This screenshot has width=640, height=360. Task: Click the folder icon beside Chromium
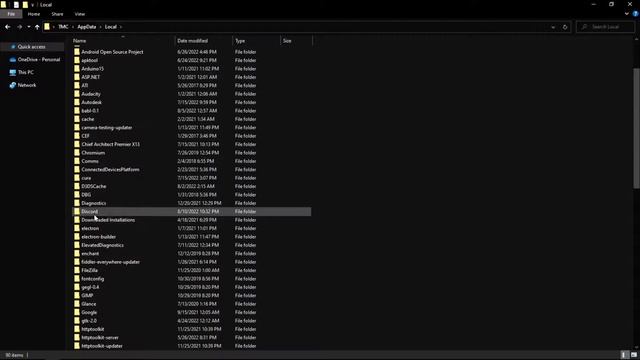point(77,153)
